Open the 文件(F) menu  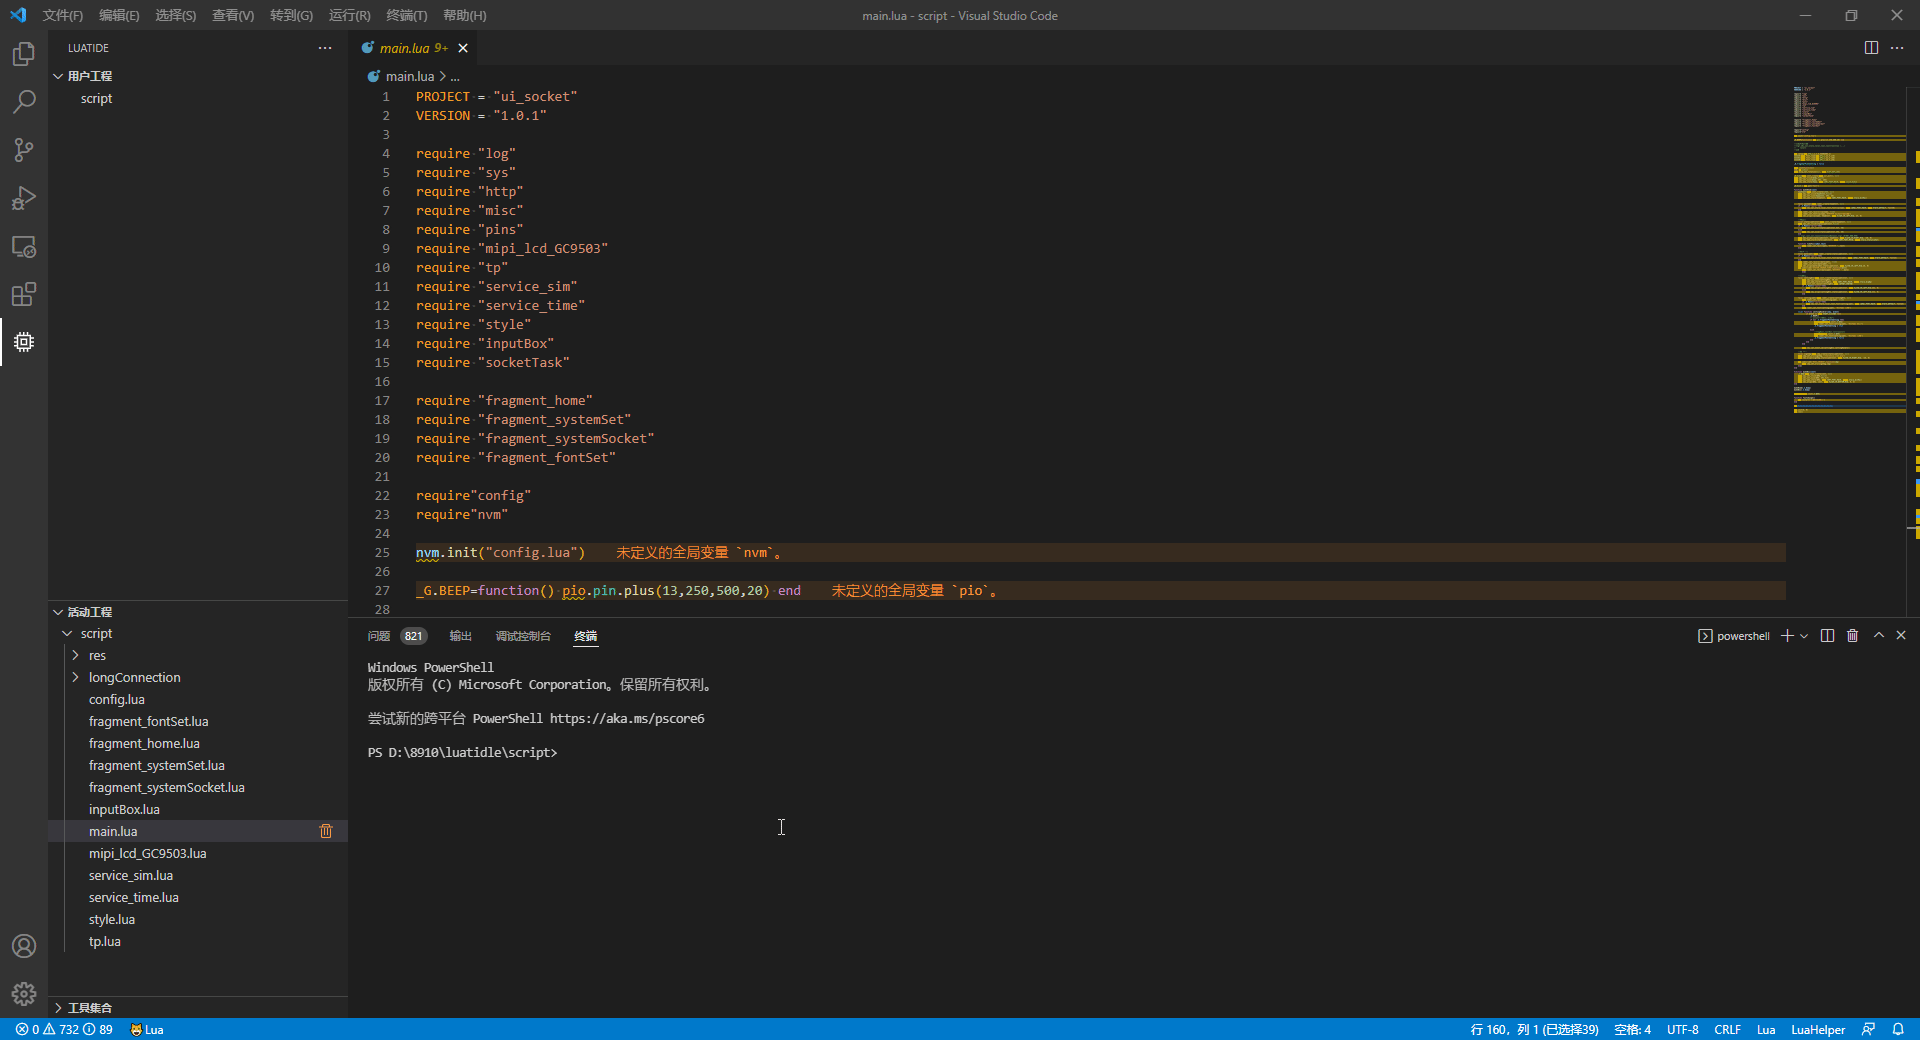click(x=63, y=15)
